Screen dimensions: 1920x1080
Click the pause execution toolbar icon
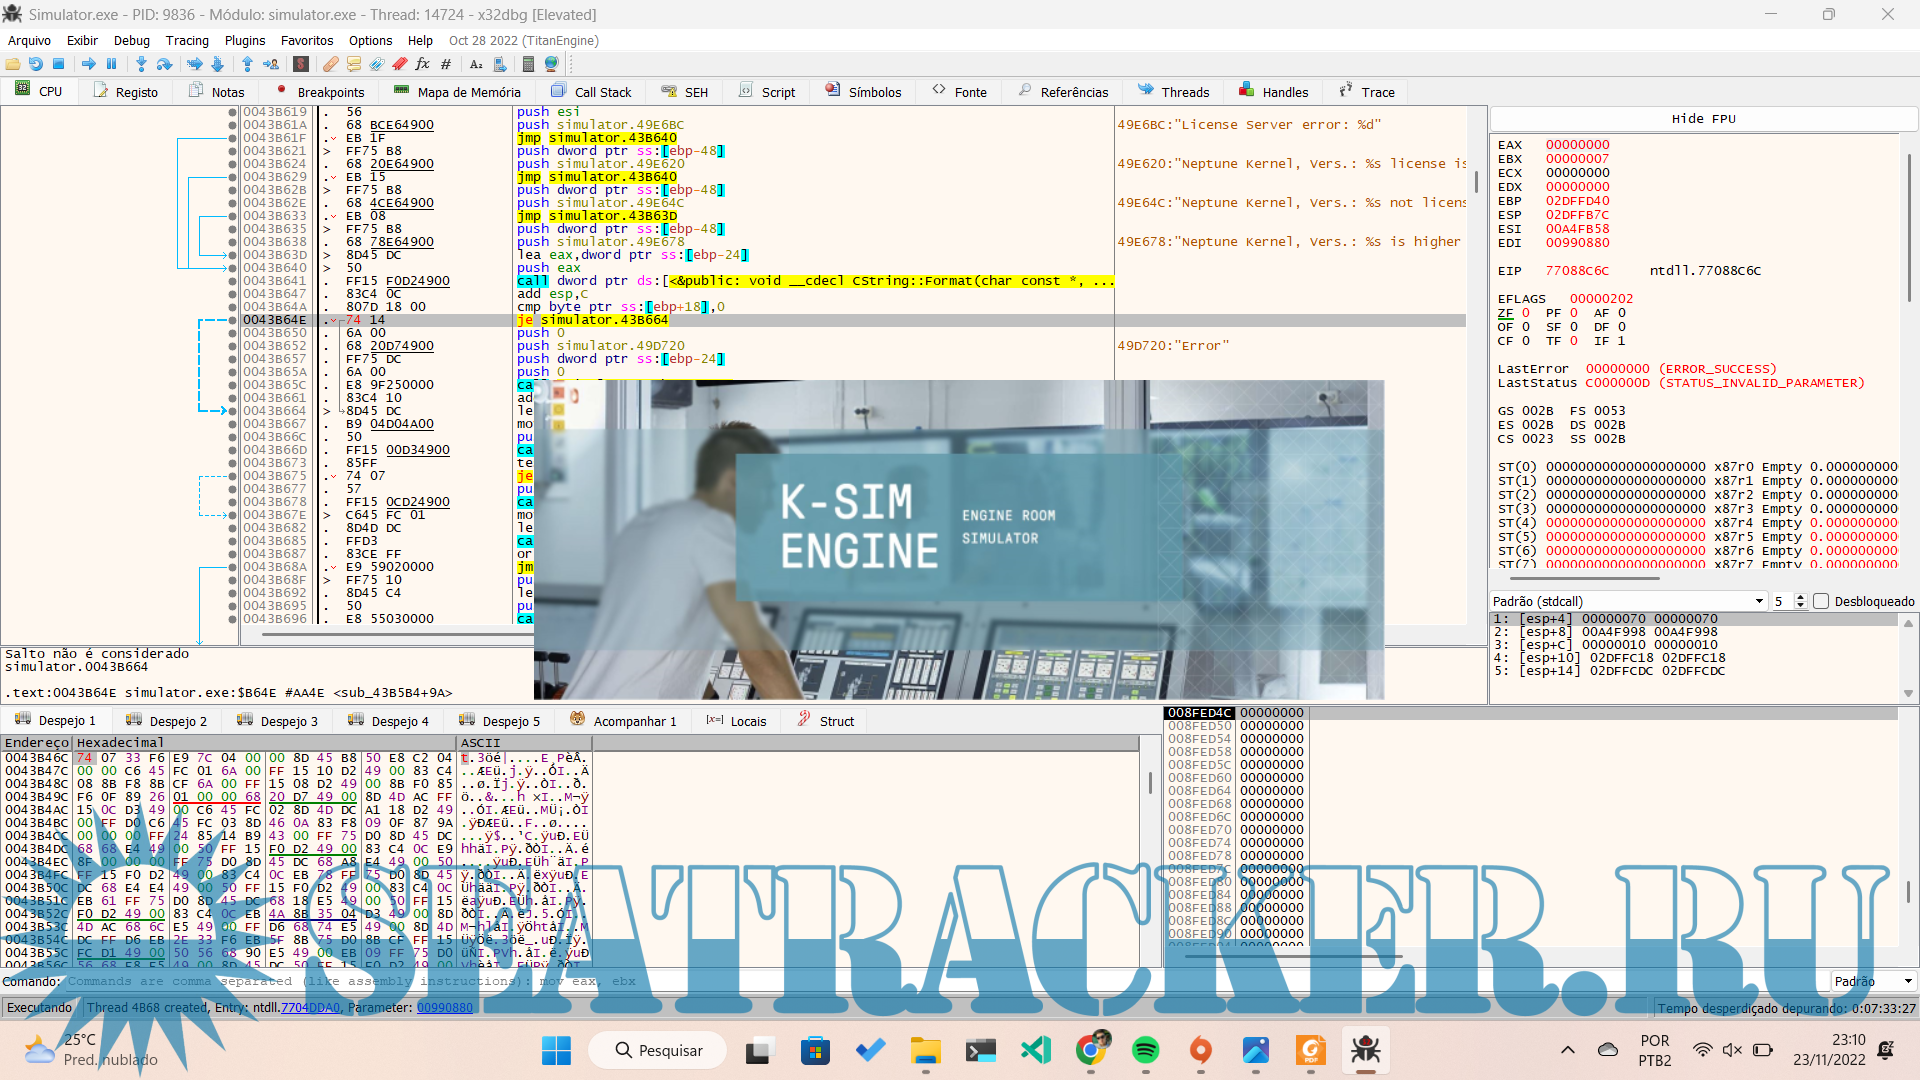coord(112,64)
